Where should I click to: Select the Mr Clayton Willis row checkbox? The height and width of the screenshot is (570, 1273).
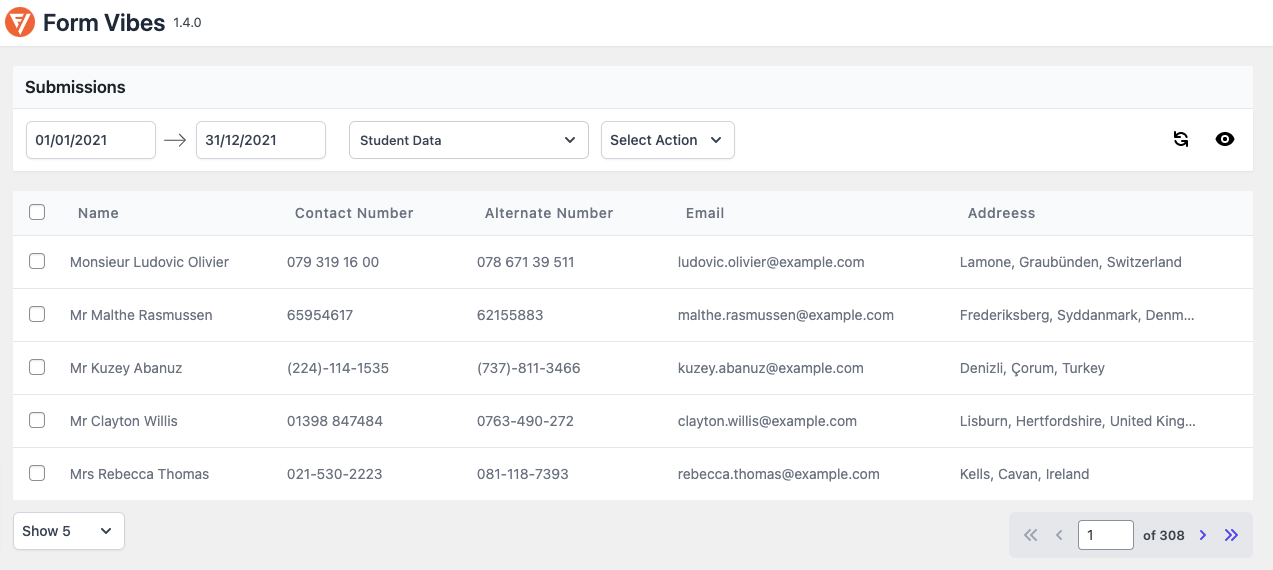coord(37,420)
